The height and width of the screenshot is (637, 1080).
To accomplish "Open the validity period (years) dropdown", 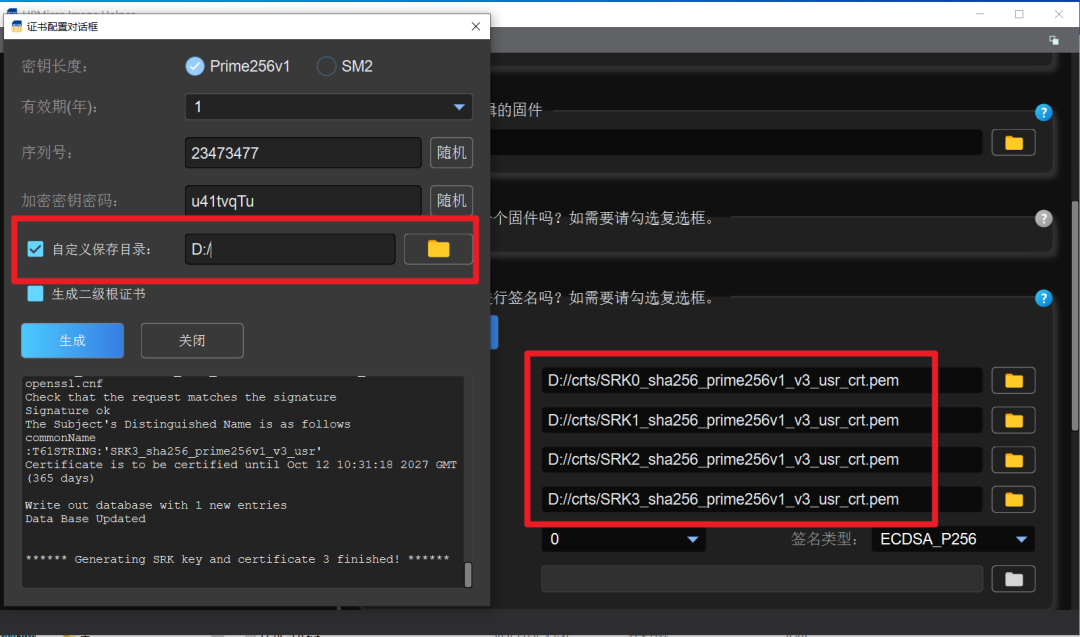I will tap(329, 107).
